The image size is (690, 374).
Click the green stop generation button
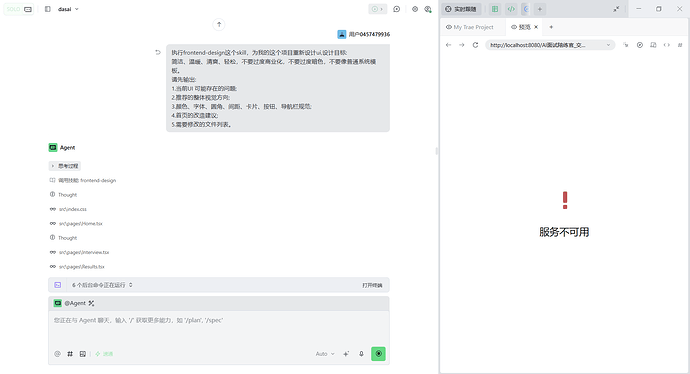[378, 354]
